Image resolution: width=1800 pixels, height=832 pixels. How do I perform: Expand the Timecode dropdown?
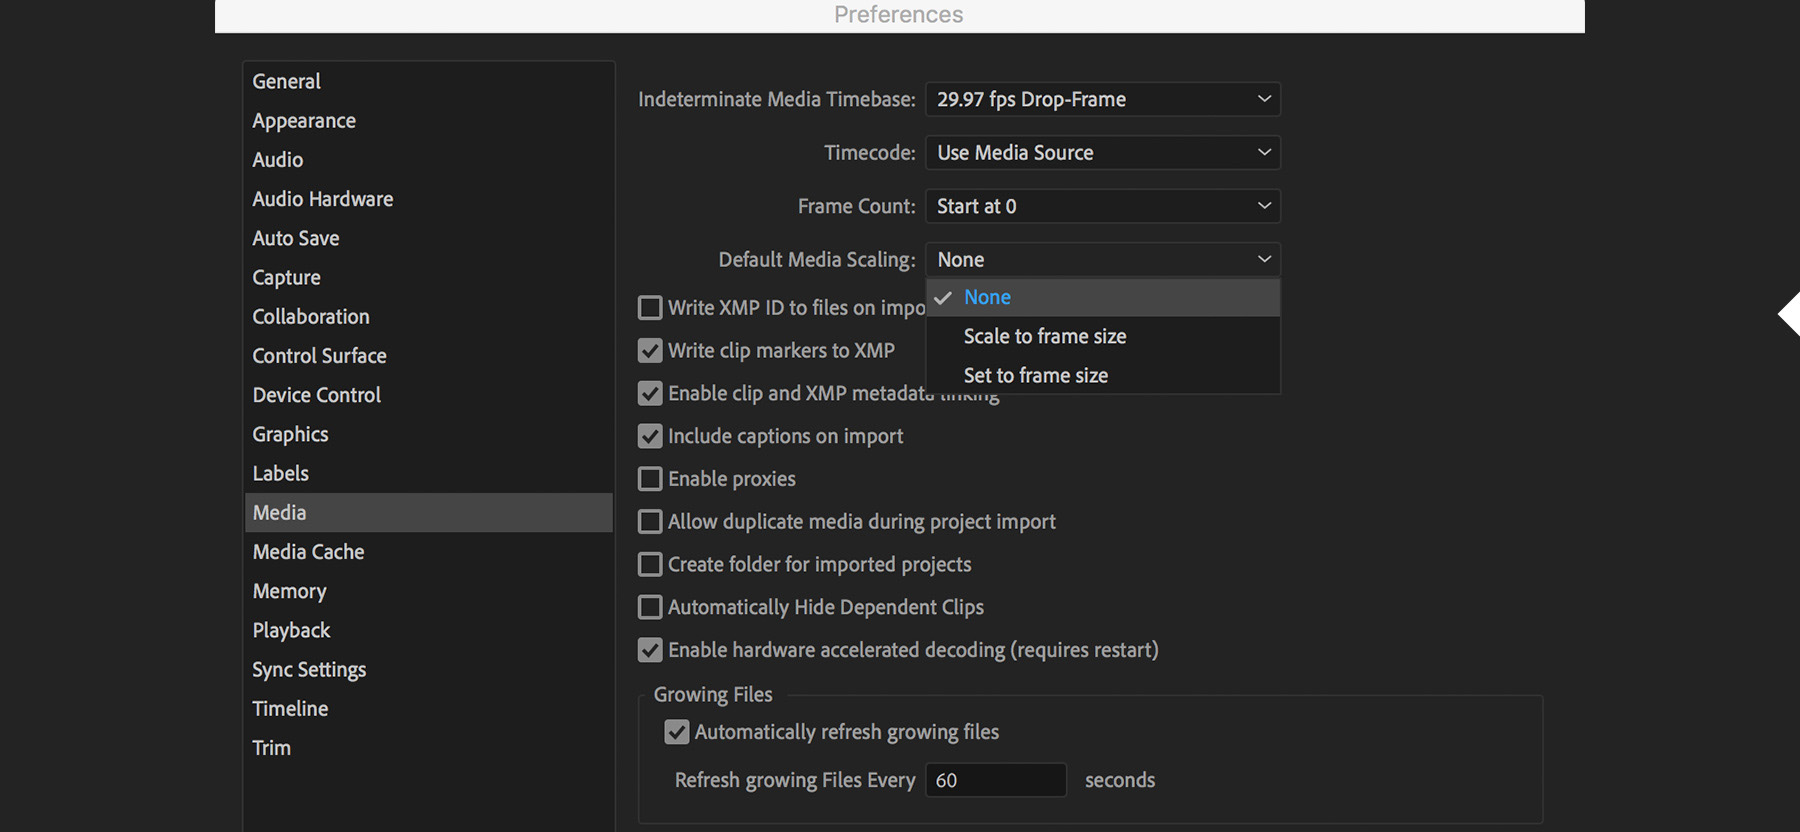tap(1103, 153)
